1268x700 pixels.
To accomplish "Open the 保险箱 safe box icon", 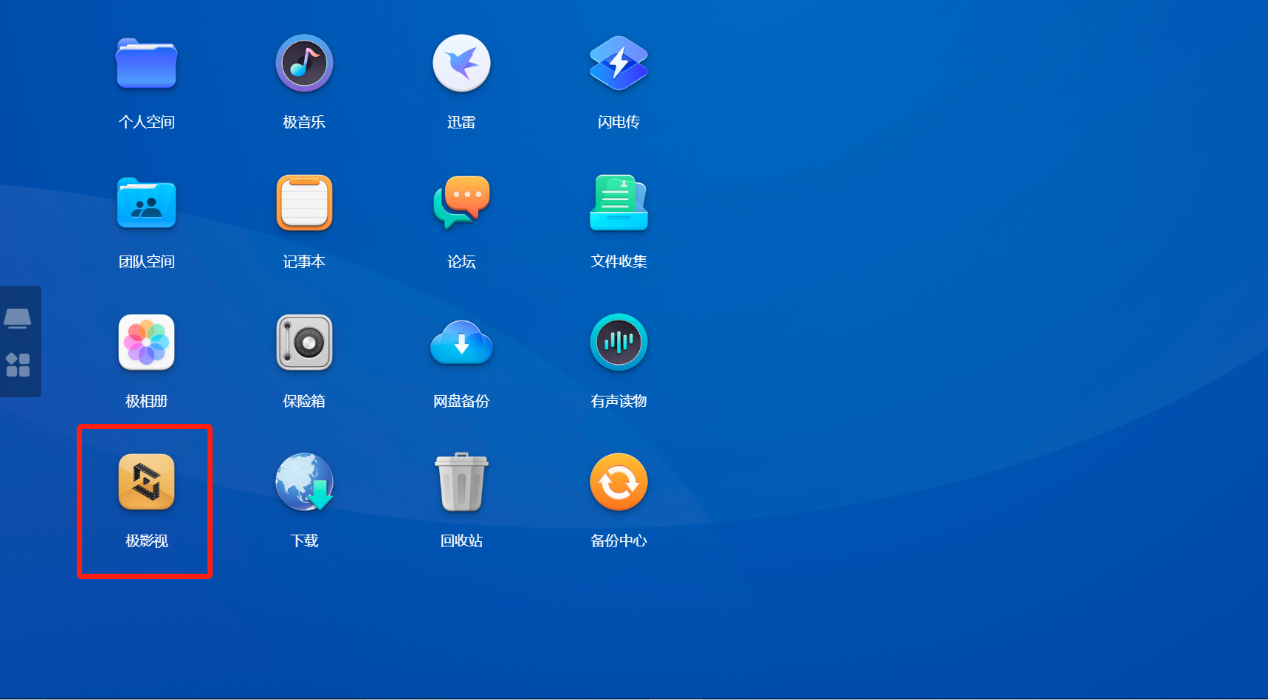I will pos(304,343).
